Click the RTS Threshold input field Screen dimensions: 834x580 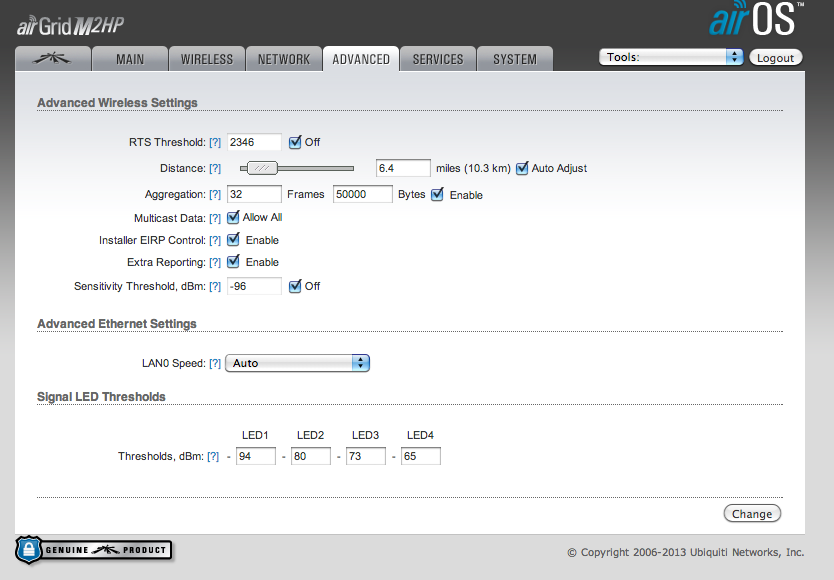254,142
